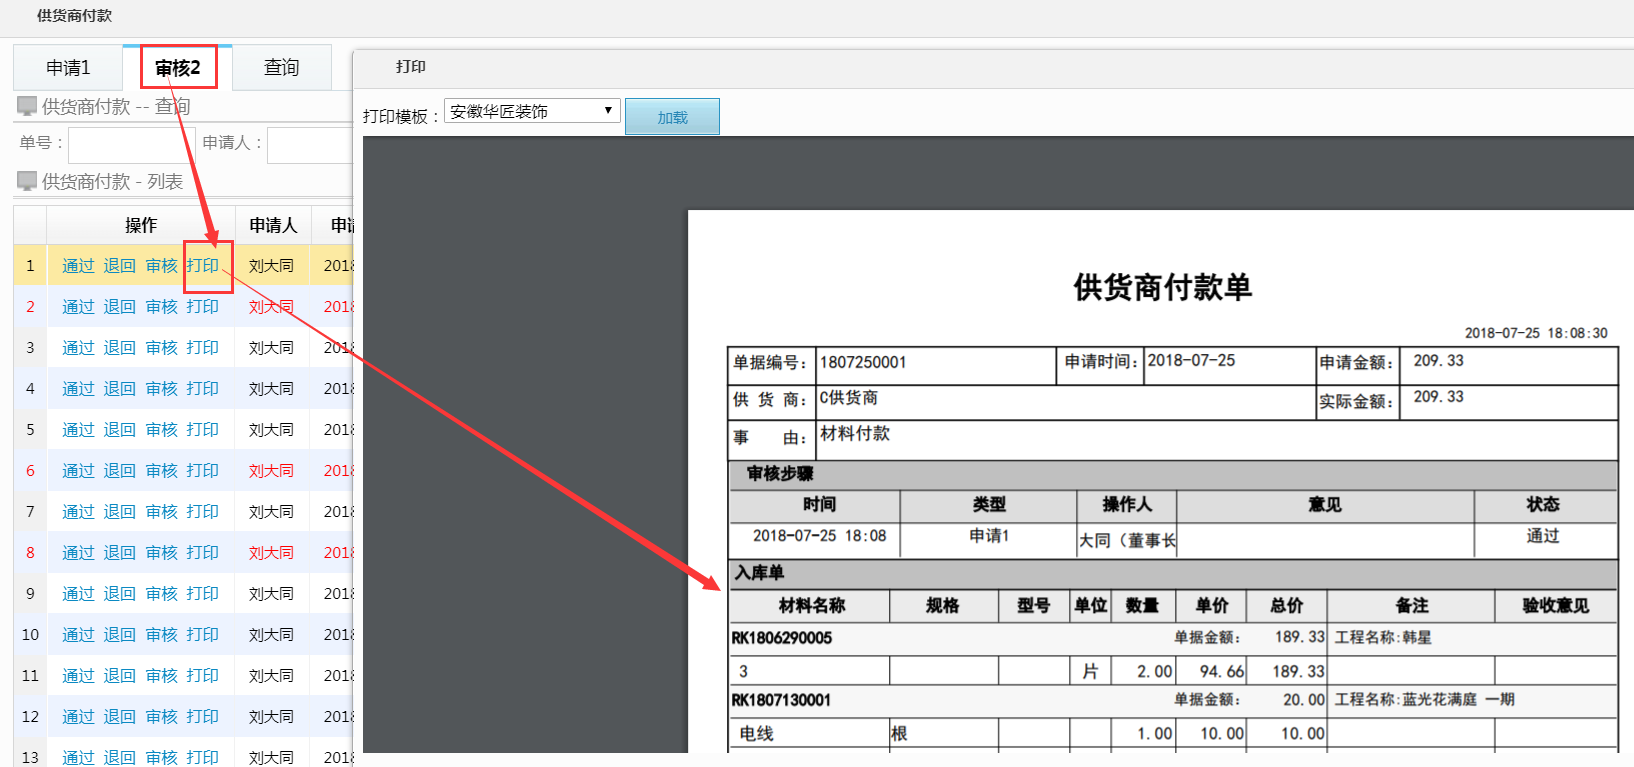
Task: Select row number 4 in the list
Action: [x=30, y=389]
